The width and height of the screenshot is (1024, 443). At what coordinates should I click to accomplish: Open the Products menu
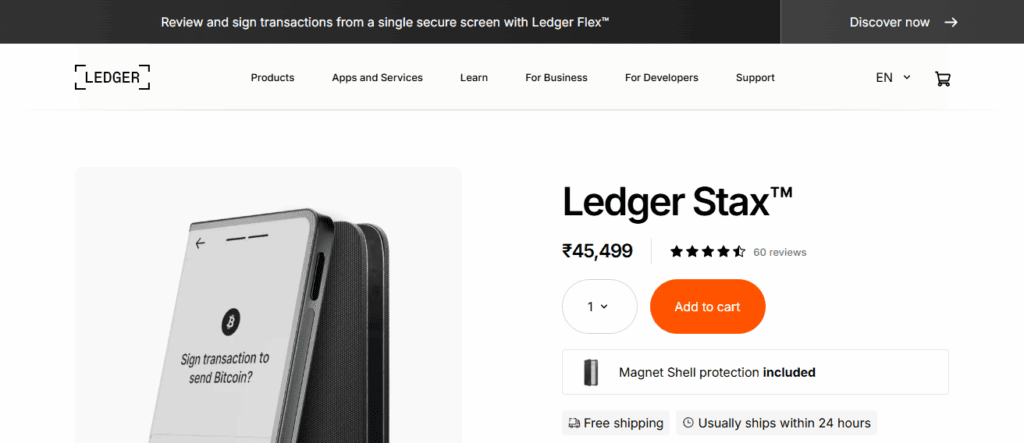[272, 77]
